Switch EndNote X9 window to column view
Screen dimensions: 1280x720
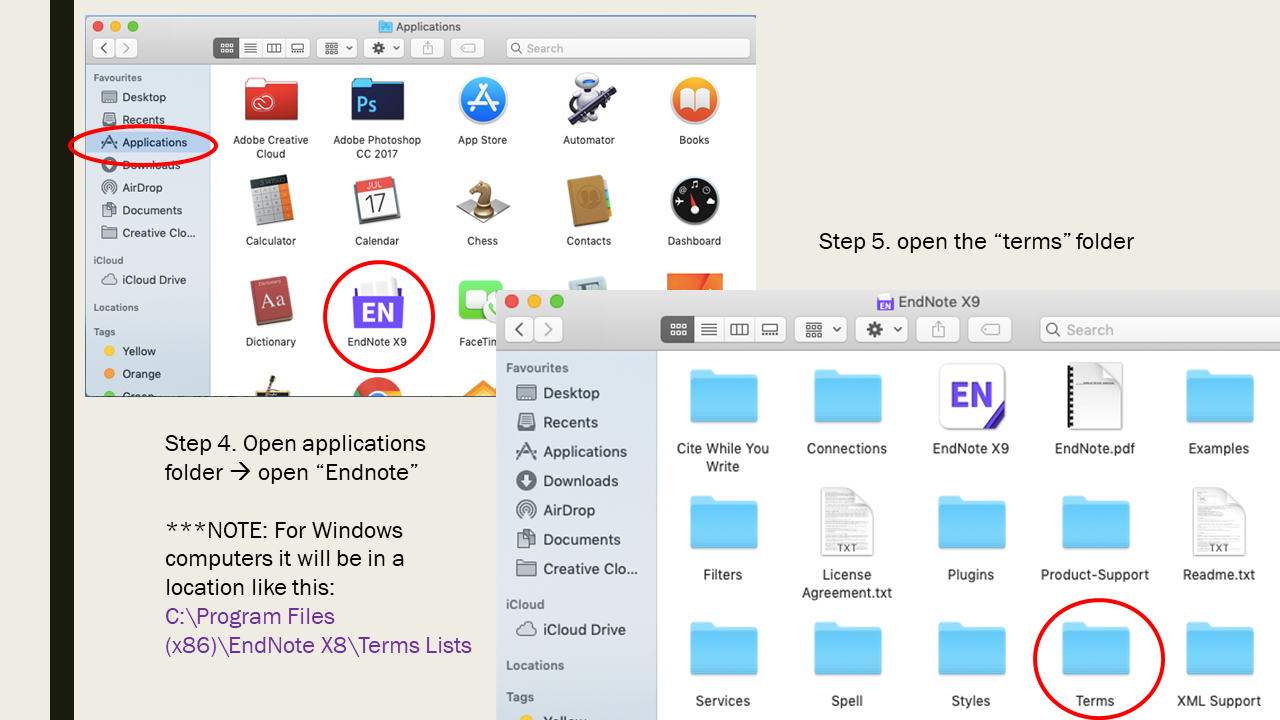739,329
